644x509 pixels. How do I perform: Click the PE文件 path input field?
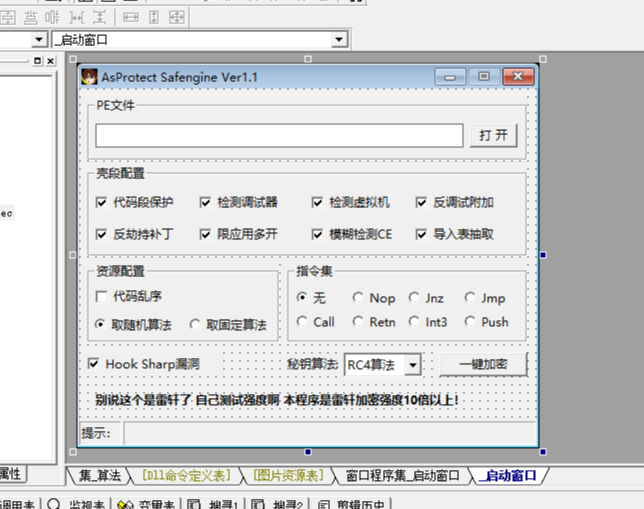[279, 136]
